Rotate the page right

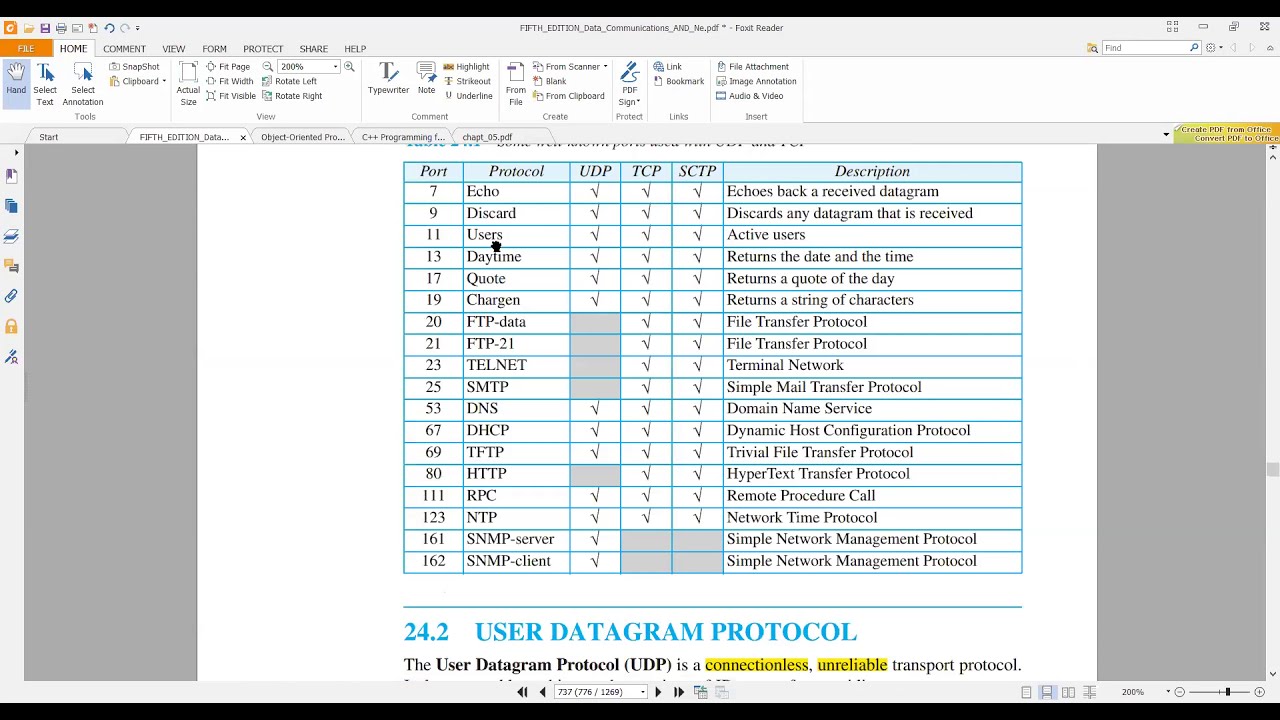pyautogui.click(x=292, y=96)
